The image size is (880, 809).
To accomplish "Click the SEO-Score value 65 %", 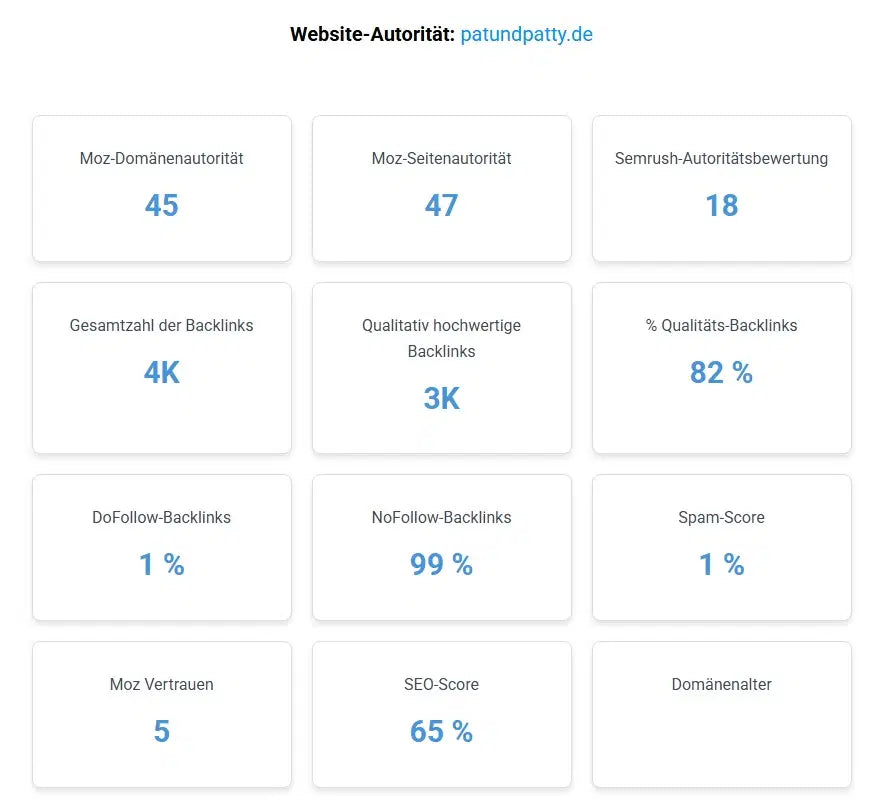I will coord(441,731).
